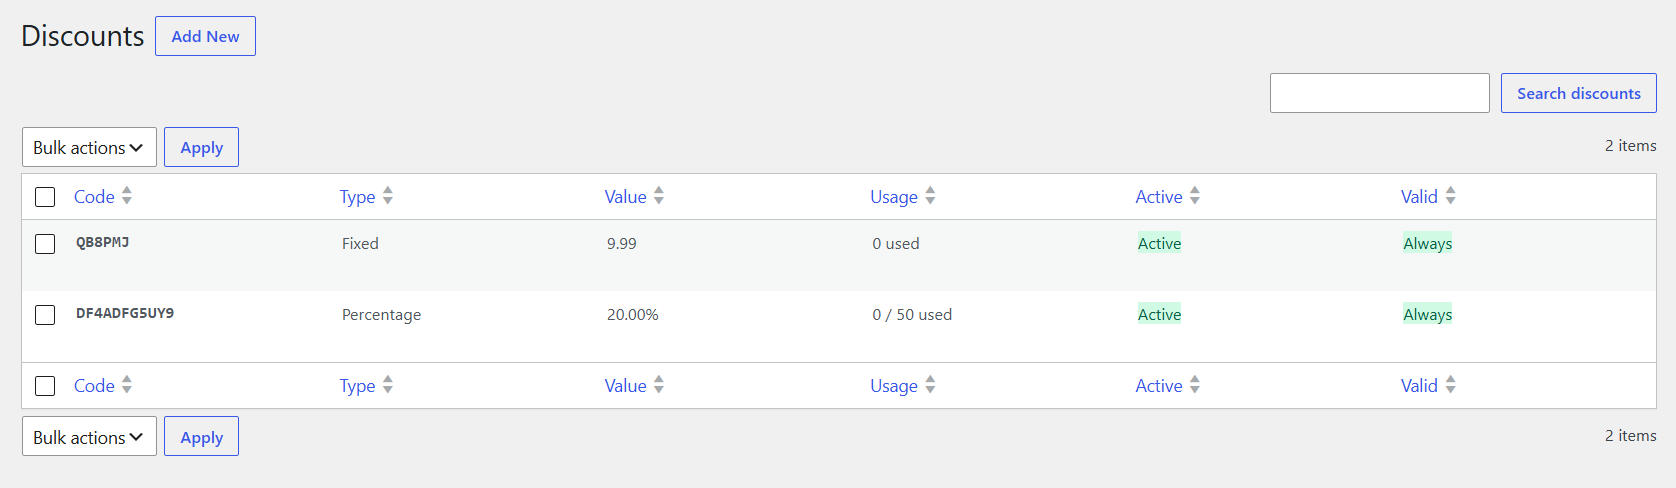Click the Fixed type cell

coord(360,244)
